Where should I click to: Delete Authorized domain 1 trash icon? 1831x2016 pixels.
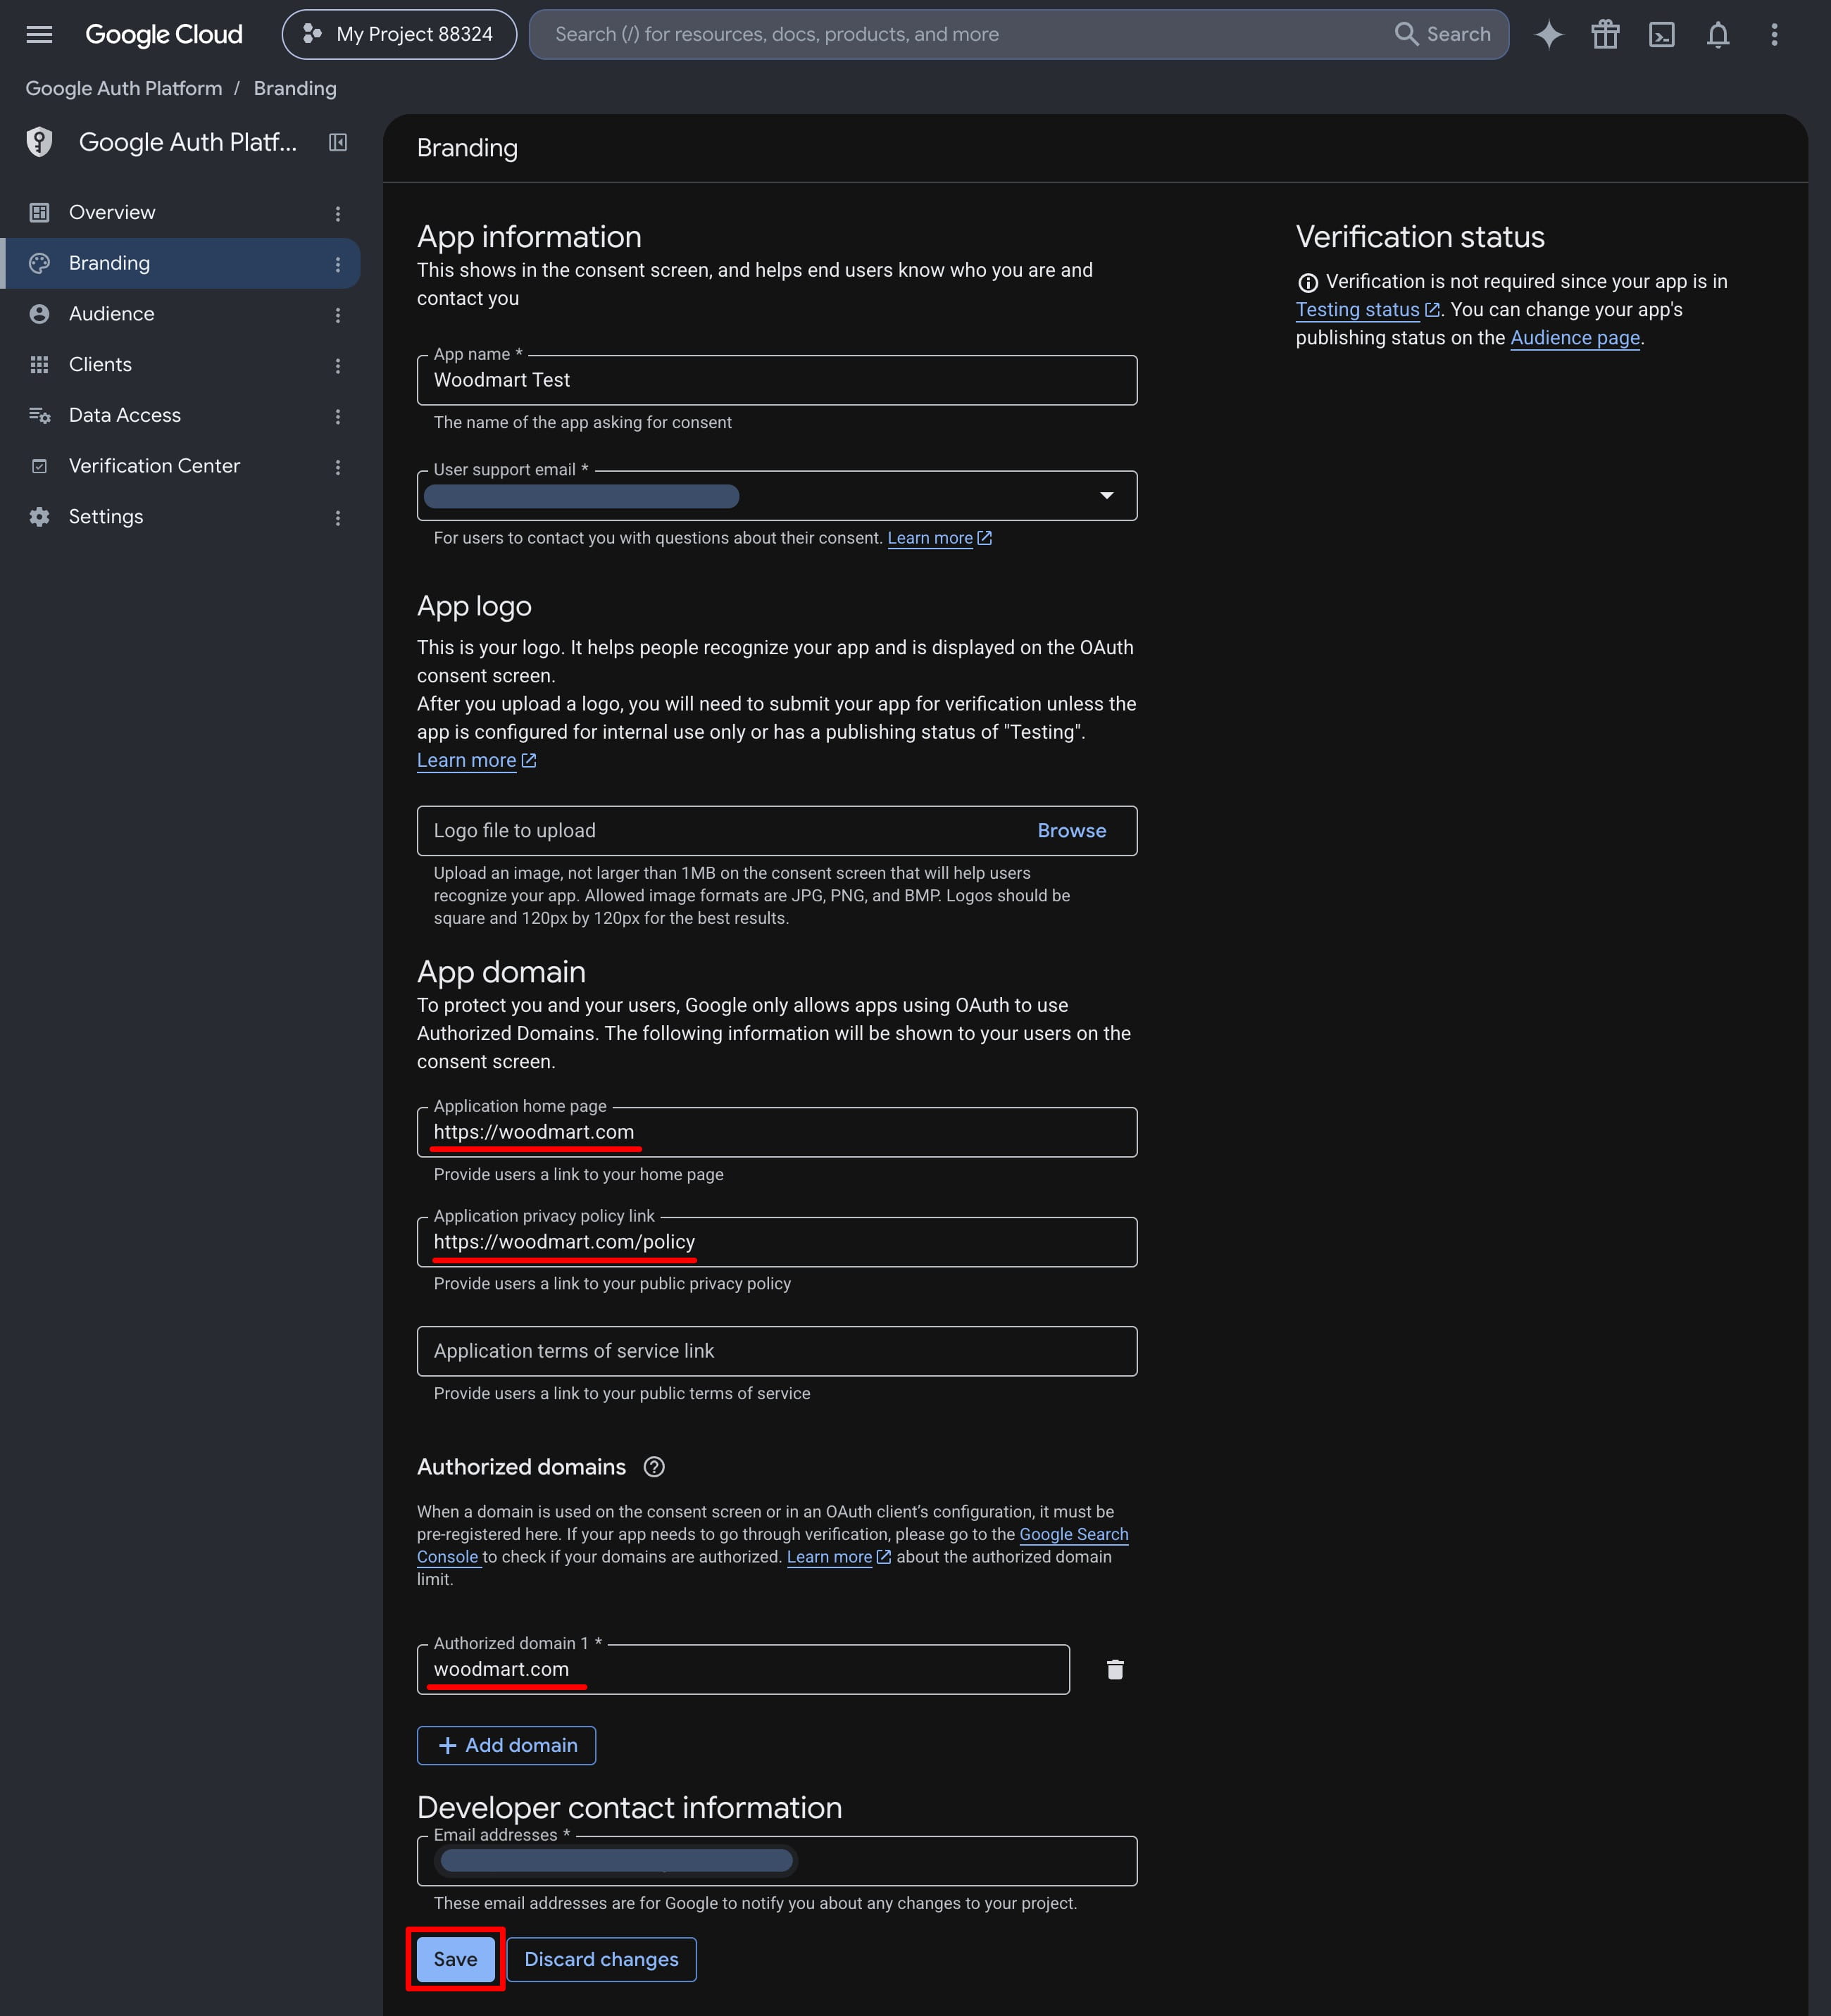[x=1115, y=1669]
